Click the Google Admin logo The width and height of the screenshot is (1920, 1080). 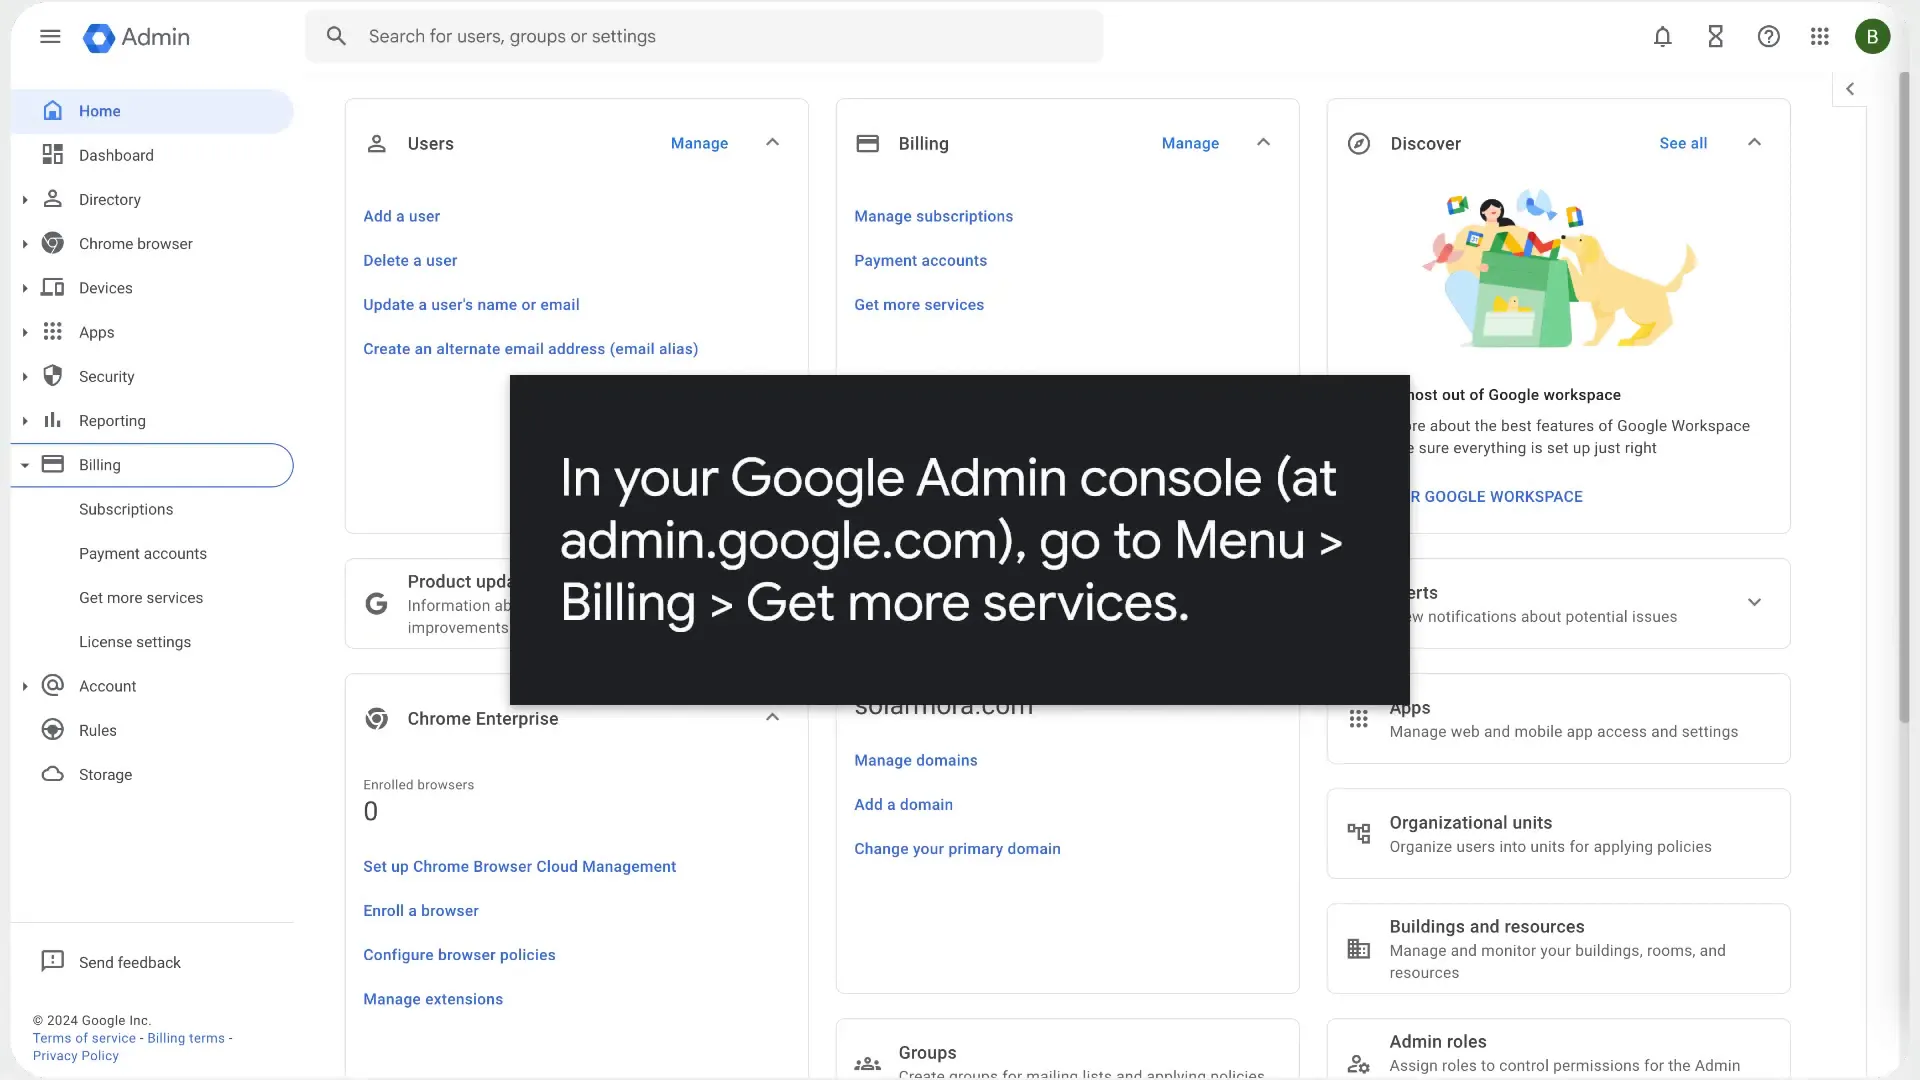(x=136, y=37)
